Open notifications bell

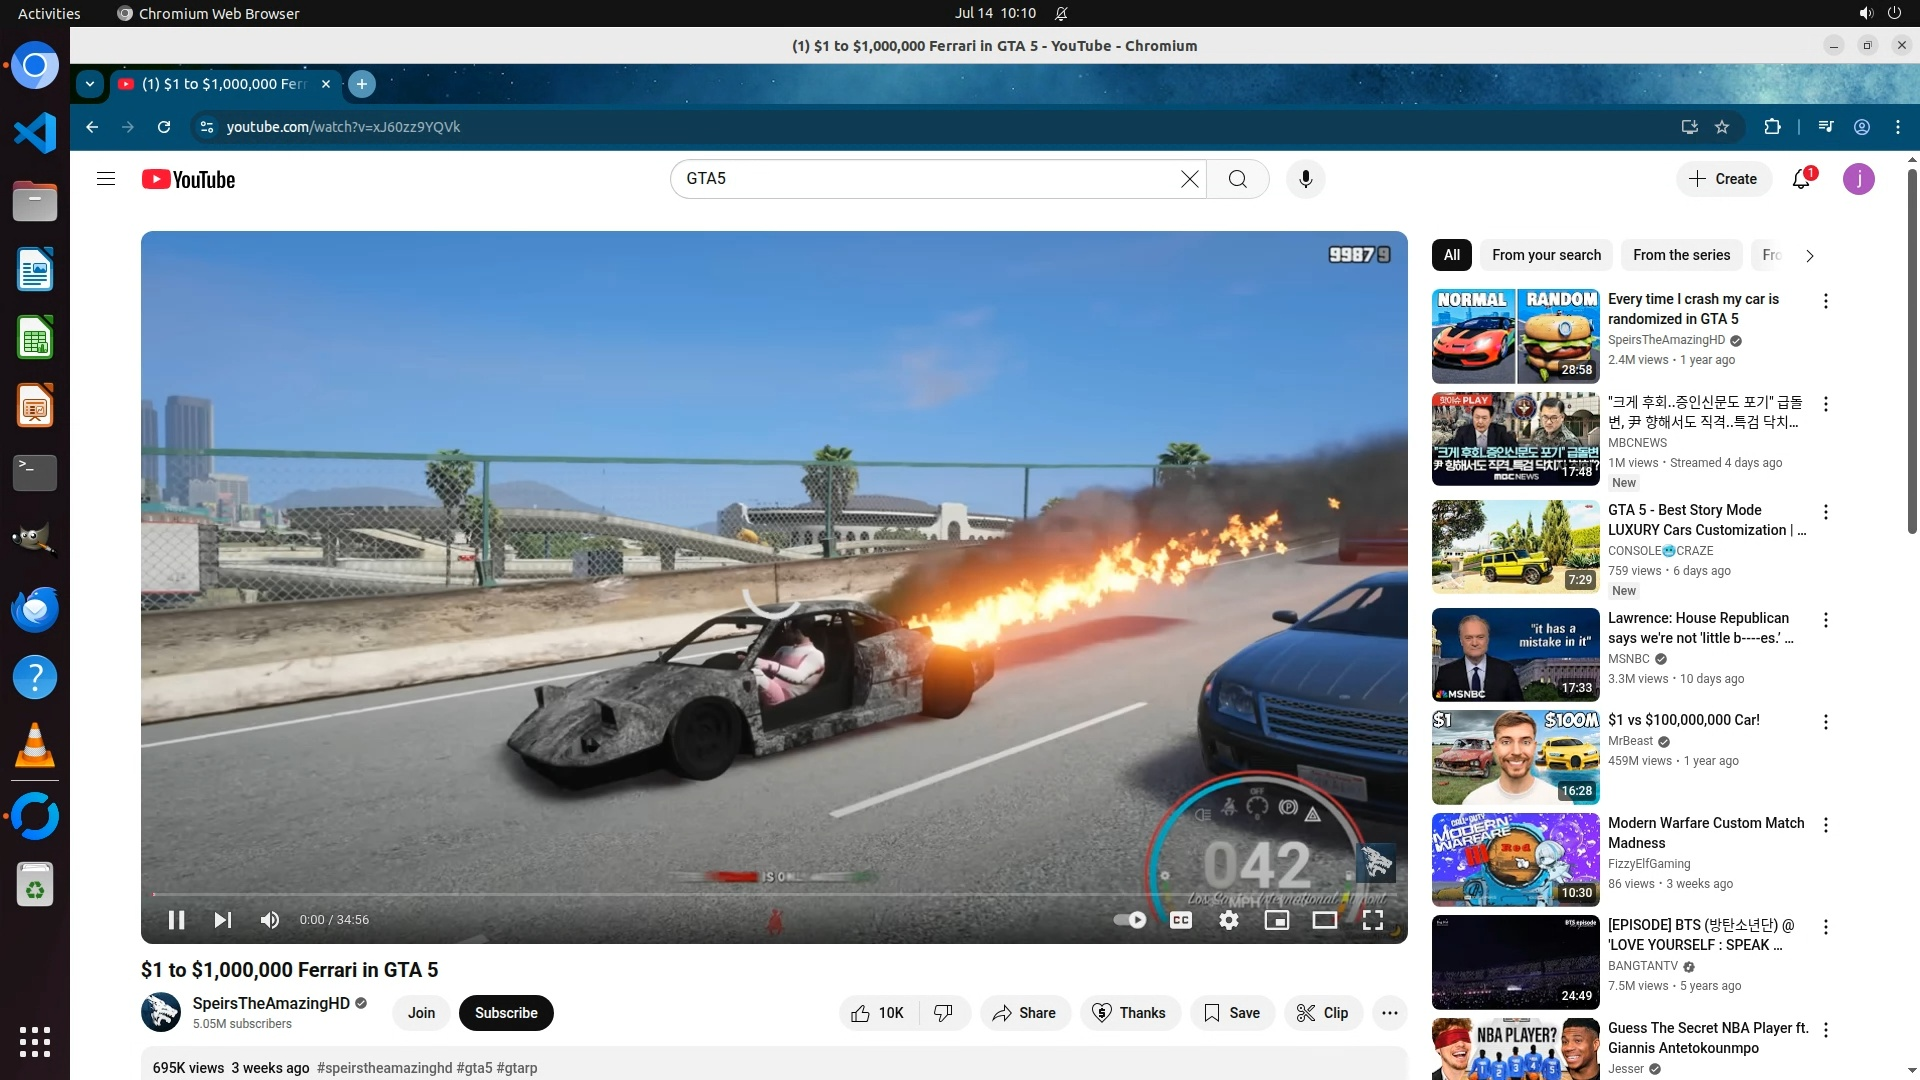pos(1801,179)
